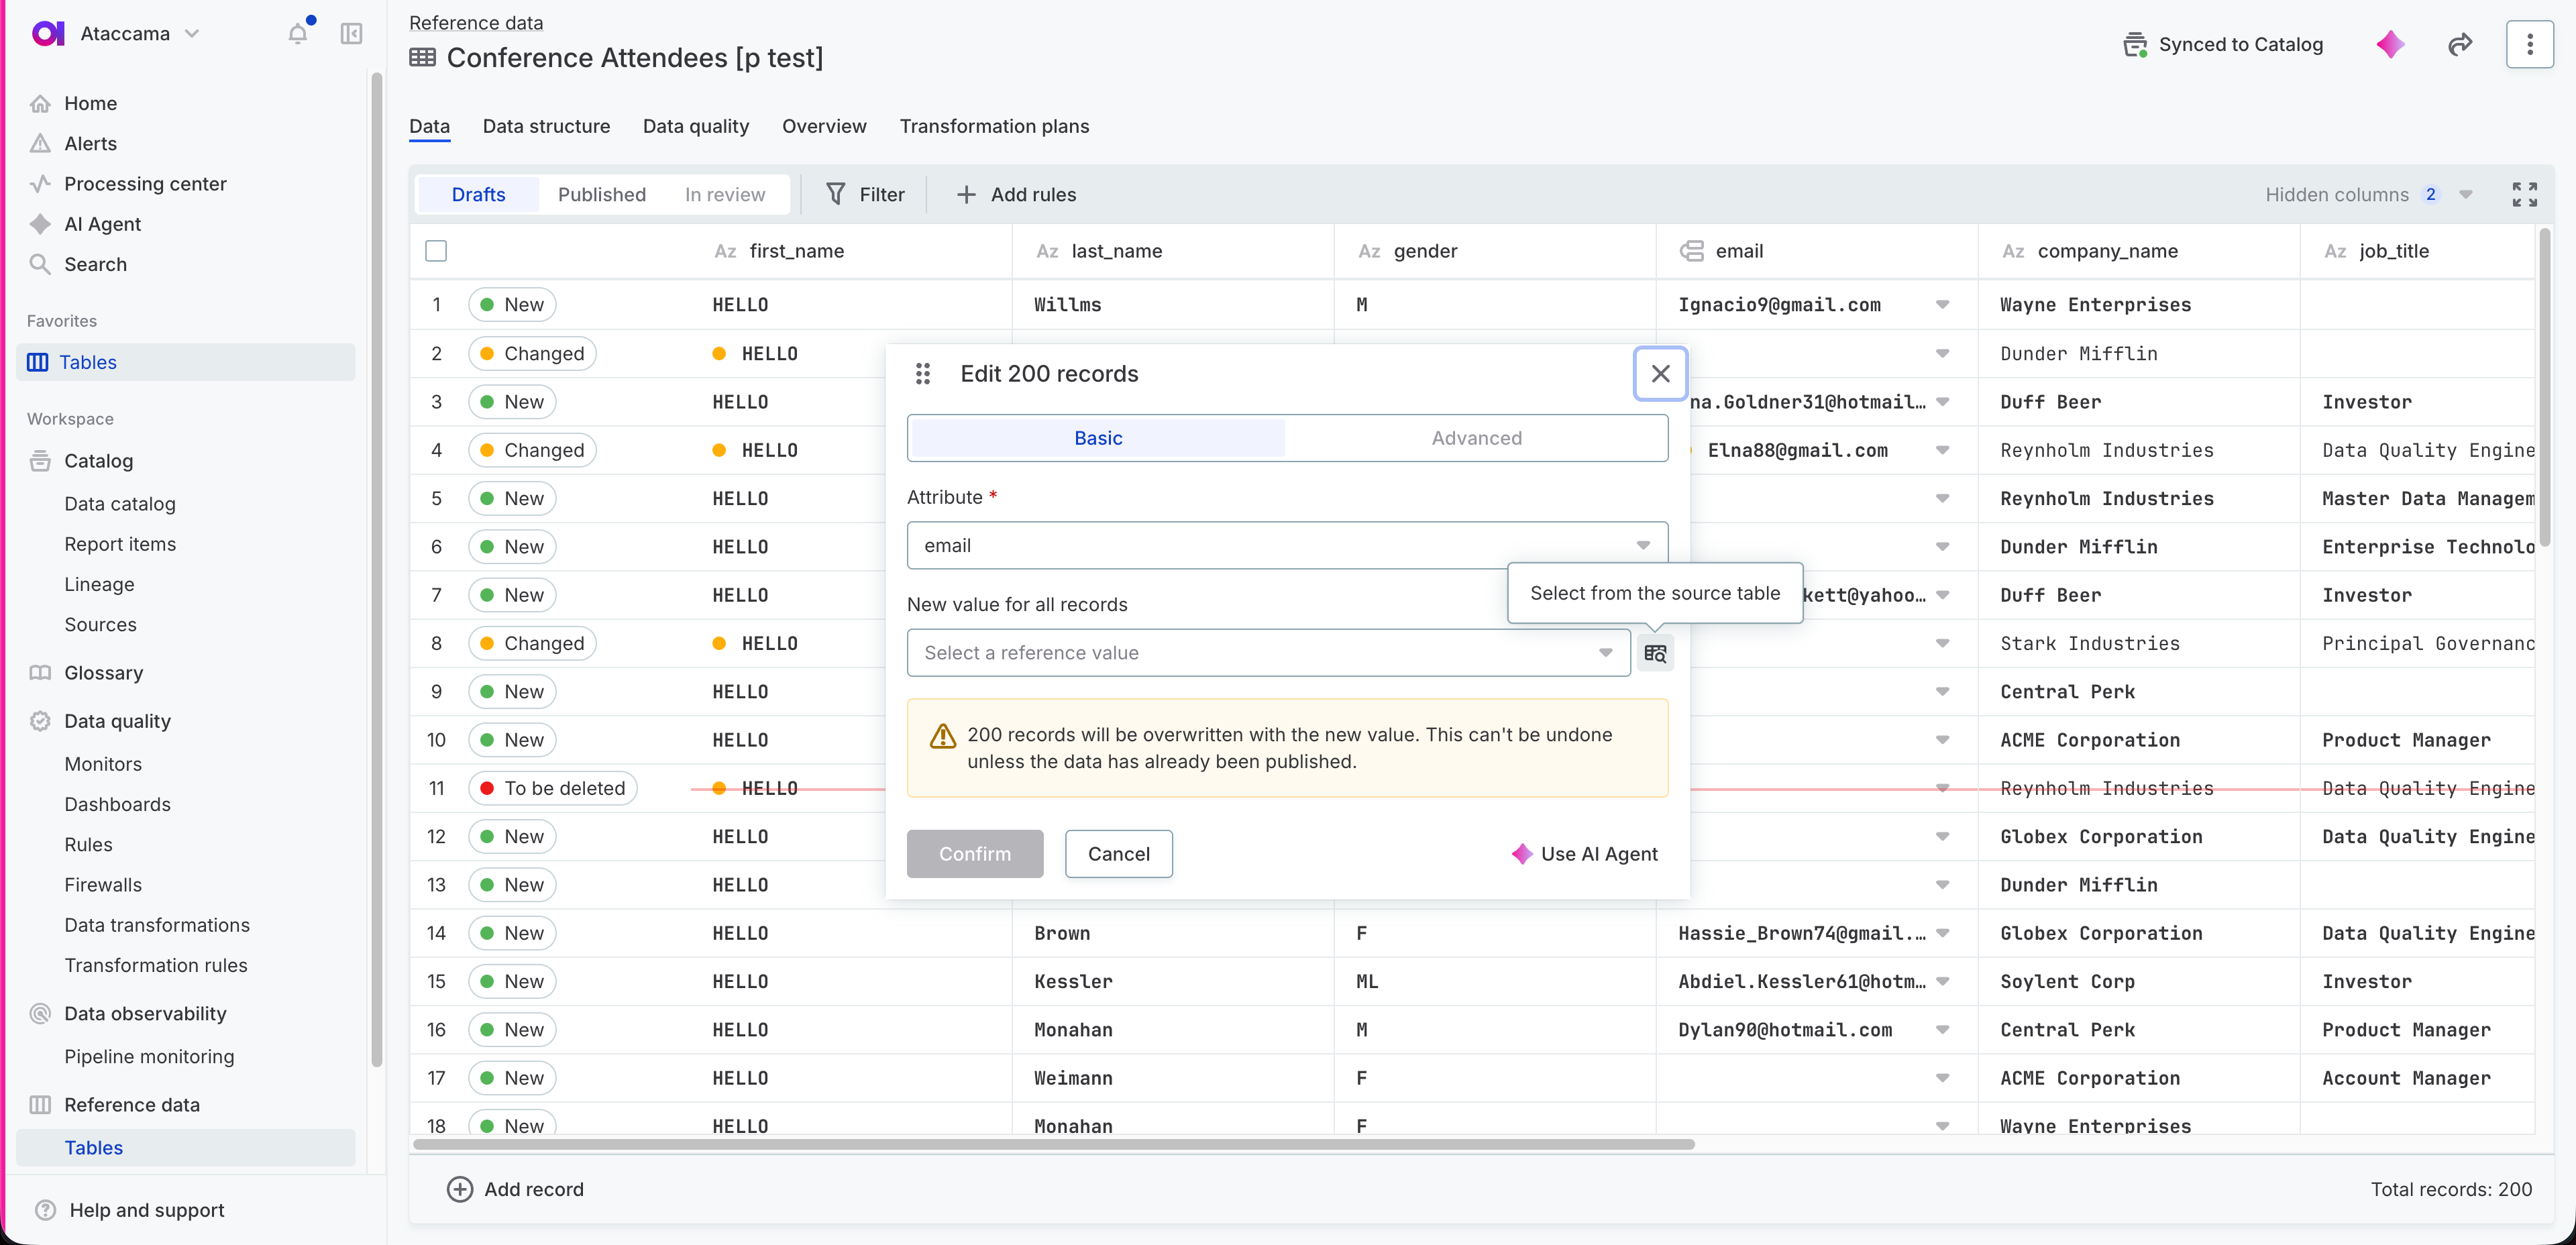The width and height of the screenshot is (2576, 1245).
Task: Click the Reference data breadcrumb link
Action: (x=476, y=22)
